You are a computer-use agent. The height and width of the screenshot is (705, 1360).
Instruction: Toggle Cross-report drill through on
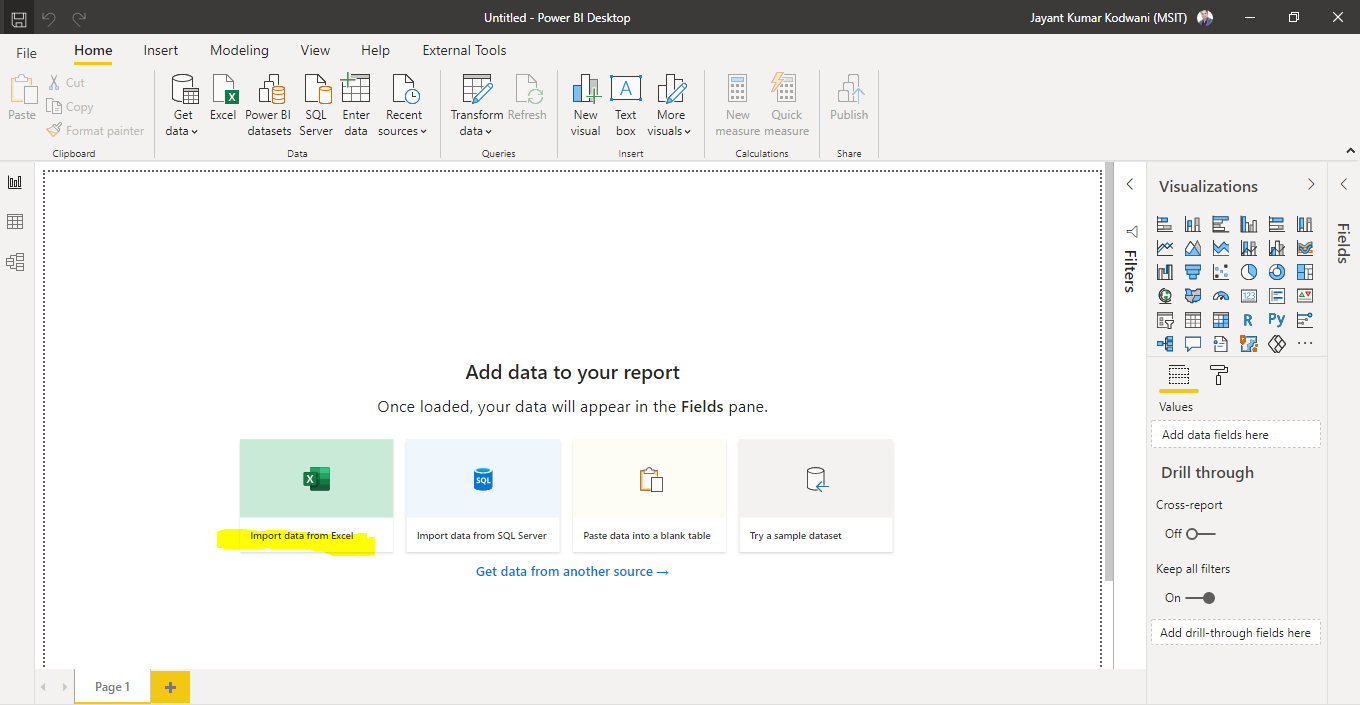pos(1200,534)
